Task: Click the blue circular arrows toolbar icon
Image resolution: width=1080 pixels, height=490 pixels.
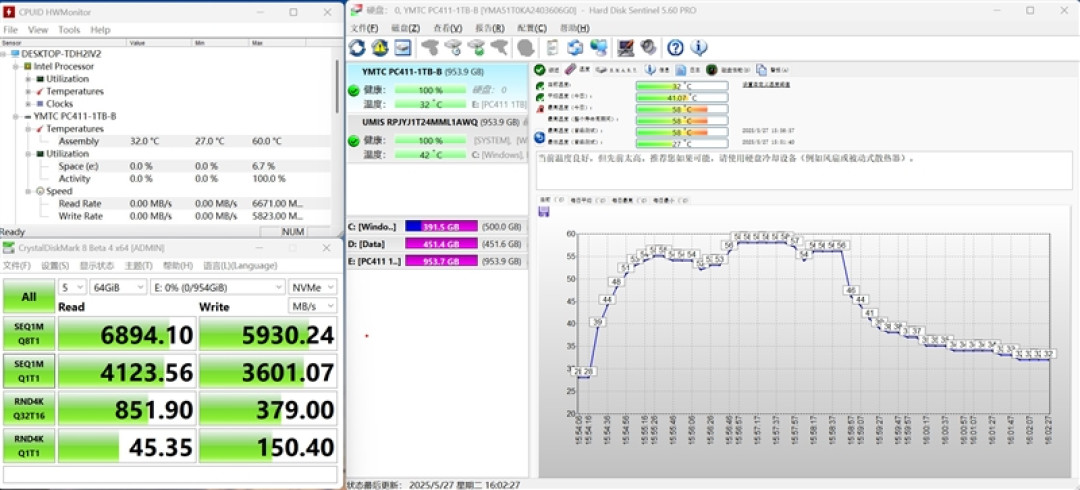Action: click(x=575, y=48)
